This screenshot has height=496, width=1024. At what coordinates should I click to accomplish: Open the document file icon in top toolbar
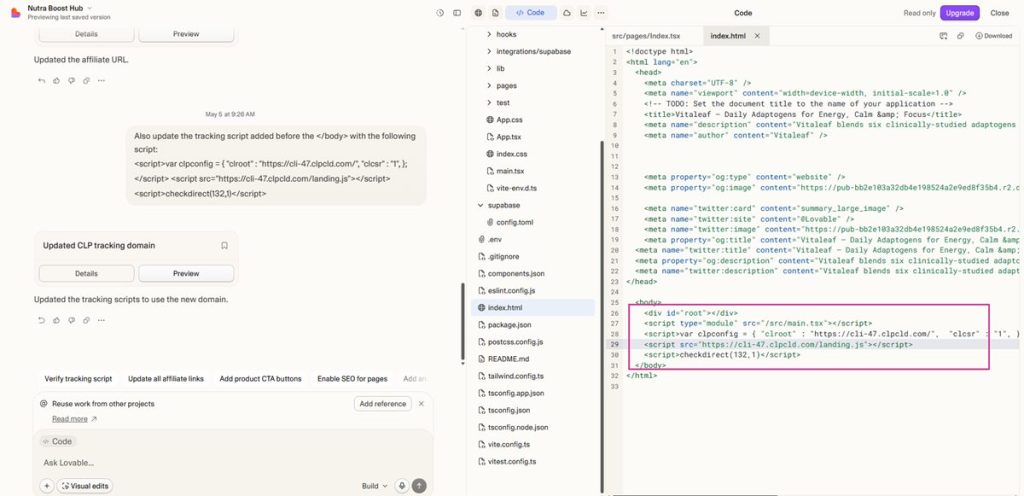click(x=496, y=13)
